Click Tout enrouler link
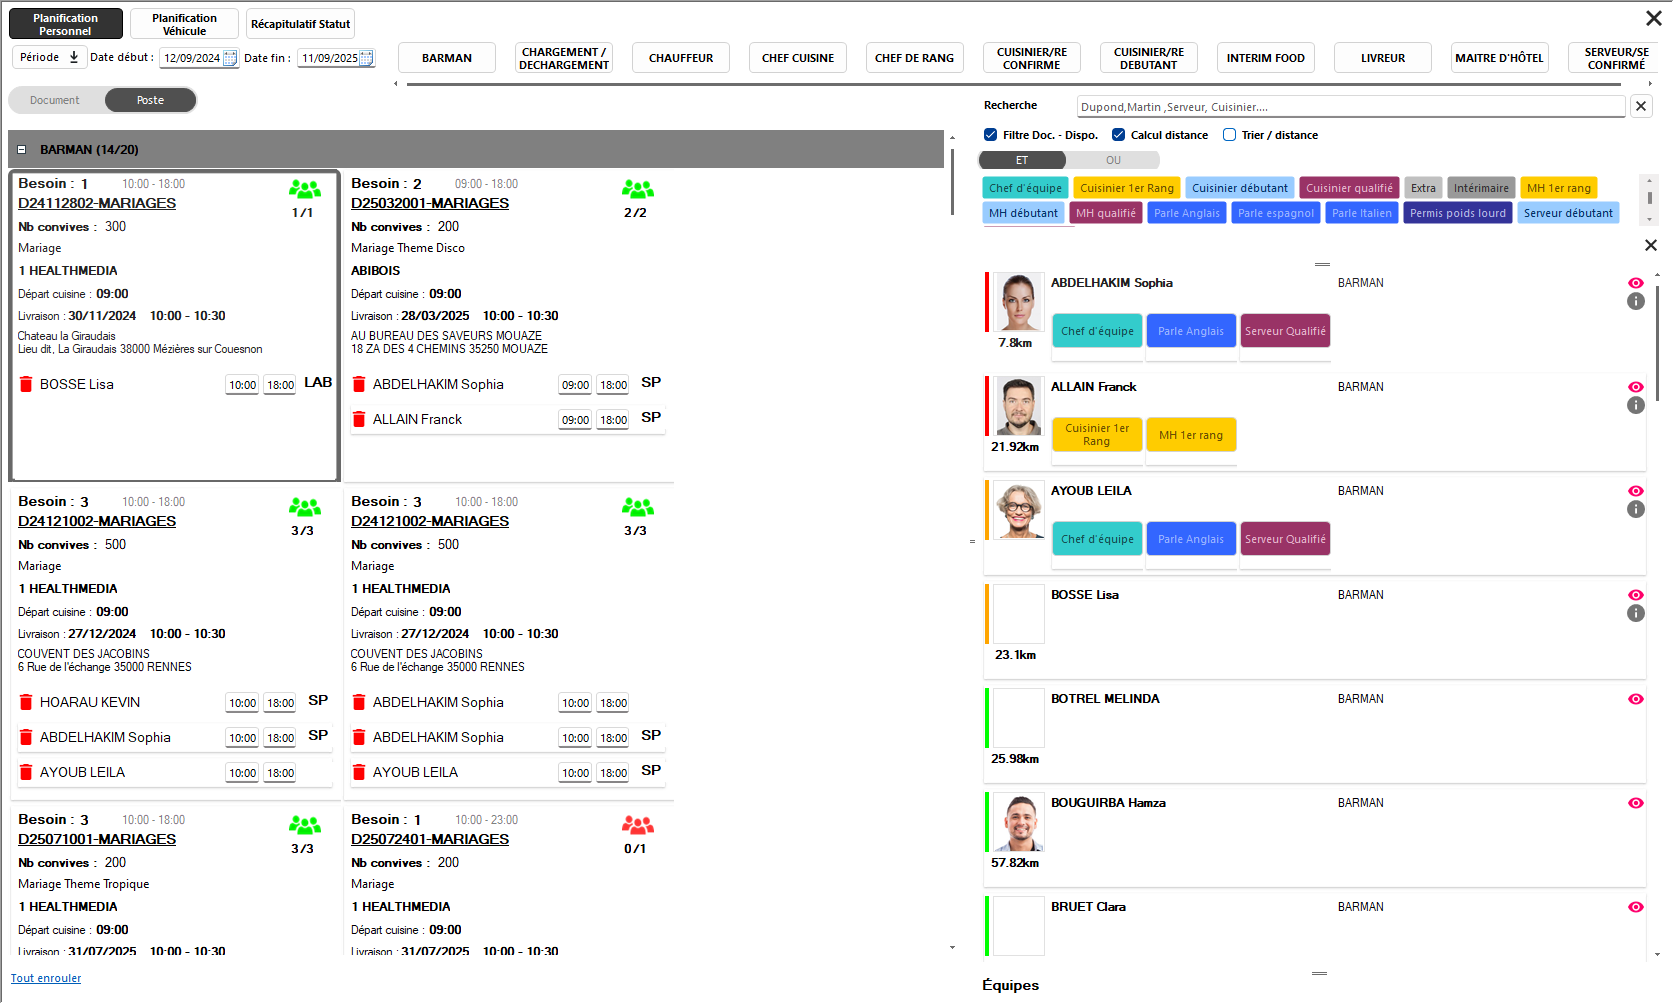This screenshot has width=1674, height=1004. click(x=46, y=978)
